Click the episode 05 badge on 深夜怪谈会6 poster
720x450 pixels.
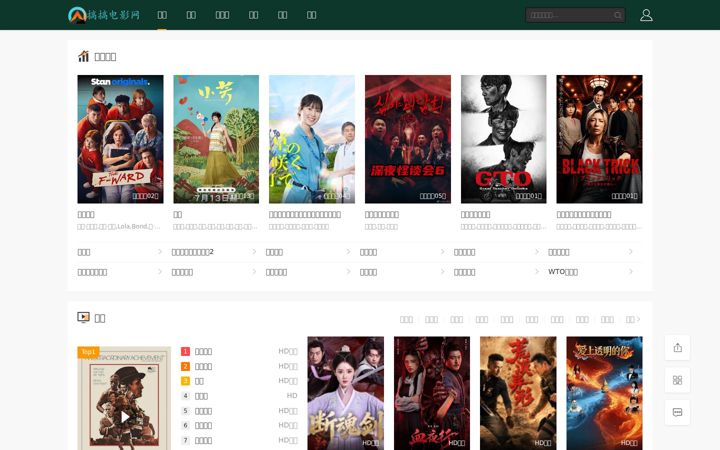[433, 196]
